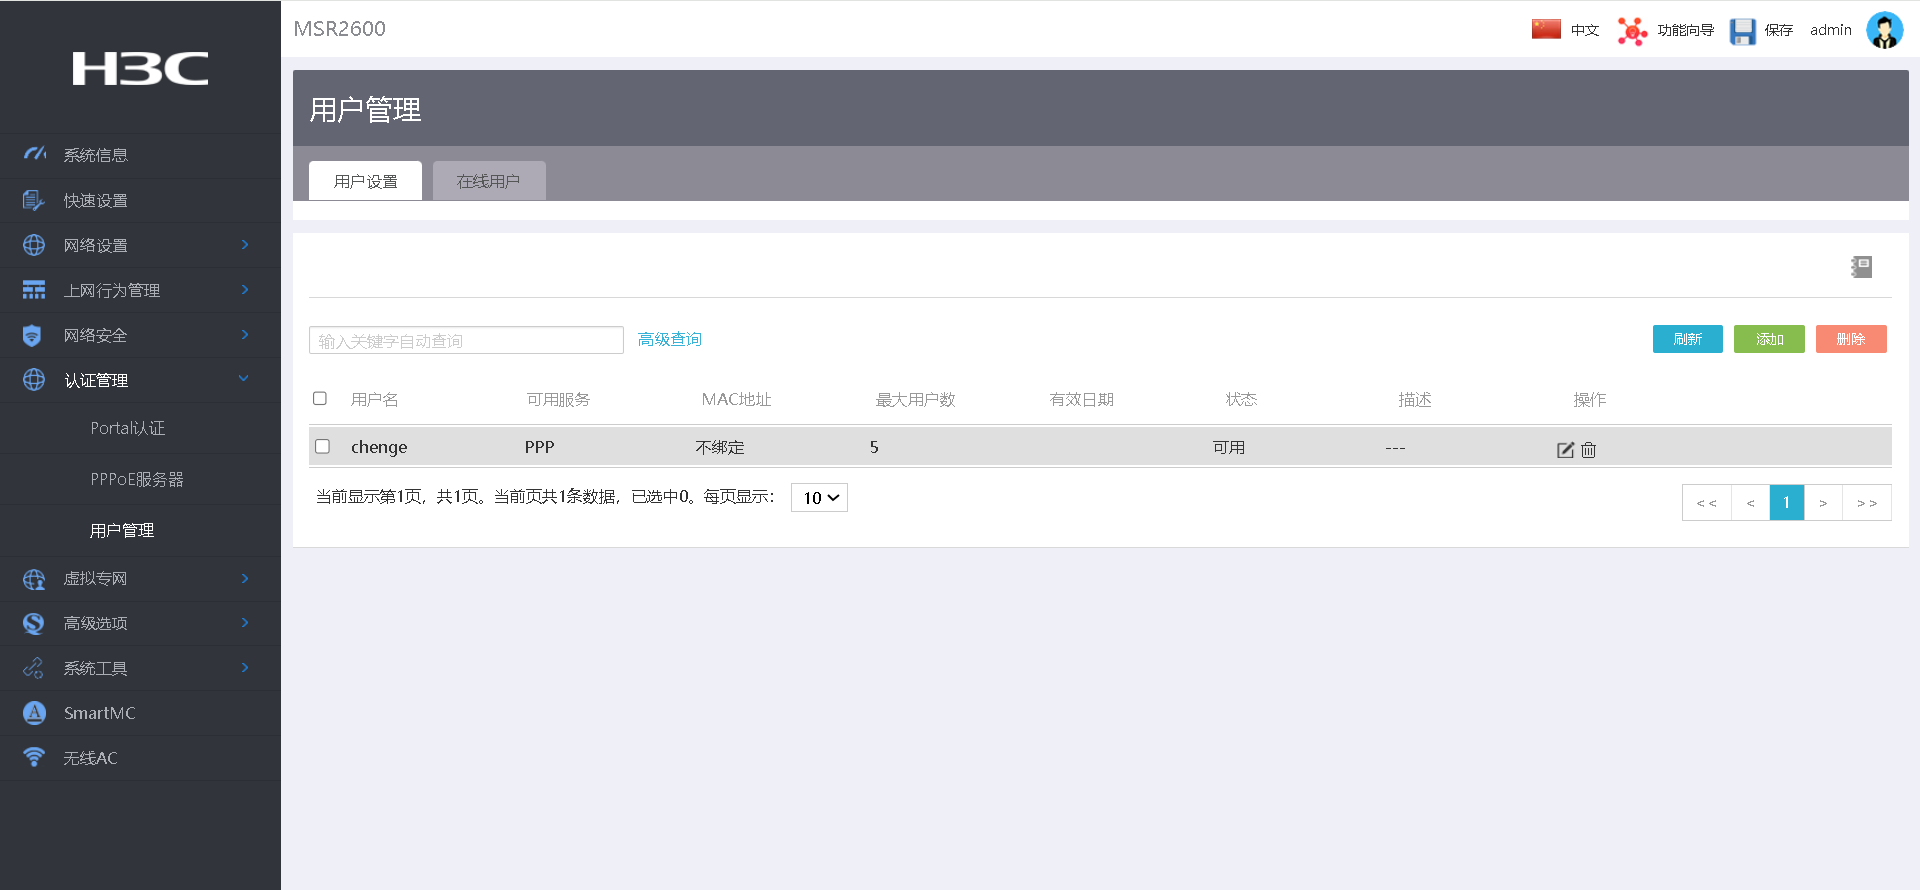This screenshot has width=1920, height=890.
Task: Click the MAC地址 column header
Action: 736,399
